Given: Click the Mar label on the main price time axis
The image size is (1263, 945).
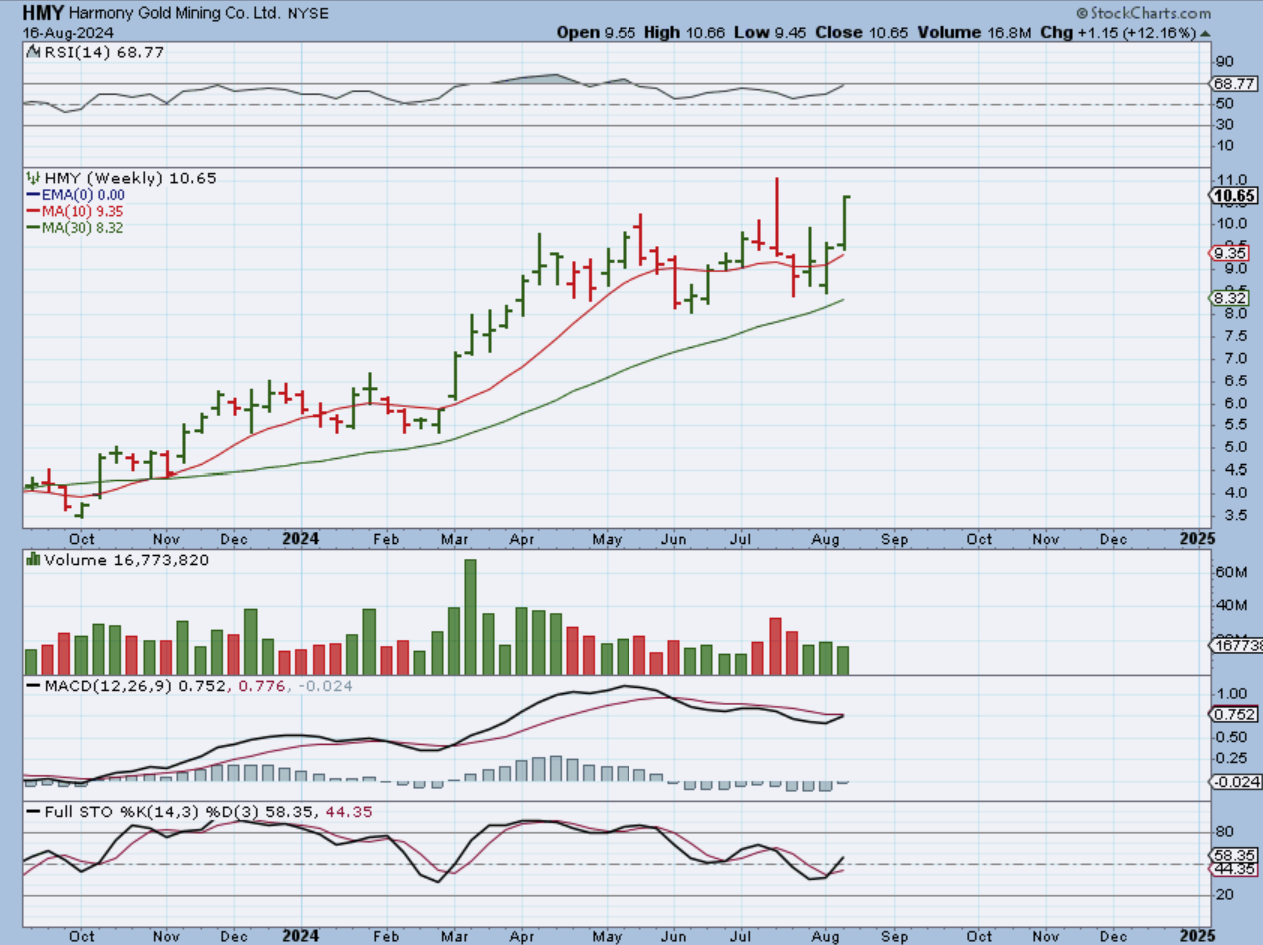Looking at the screenshot, I should [x=456, y=539].
